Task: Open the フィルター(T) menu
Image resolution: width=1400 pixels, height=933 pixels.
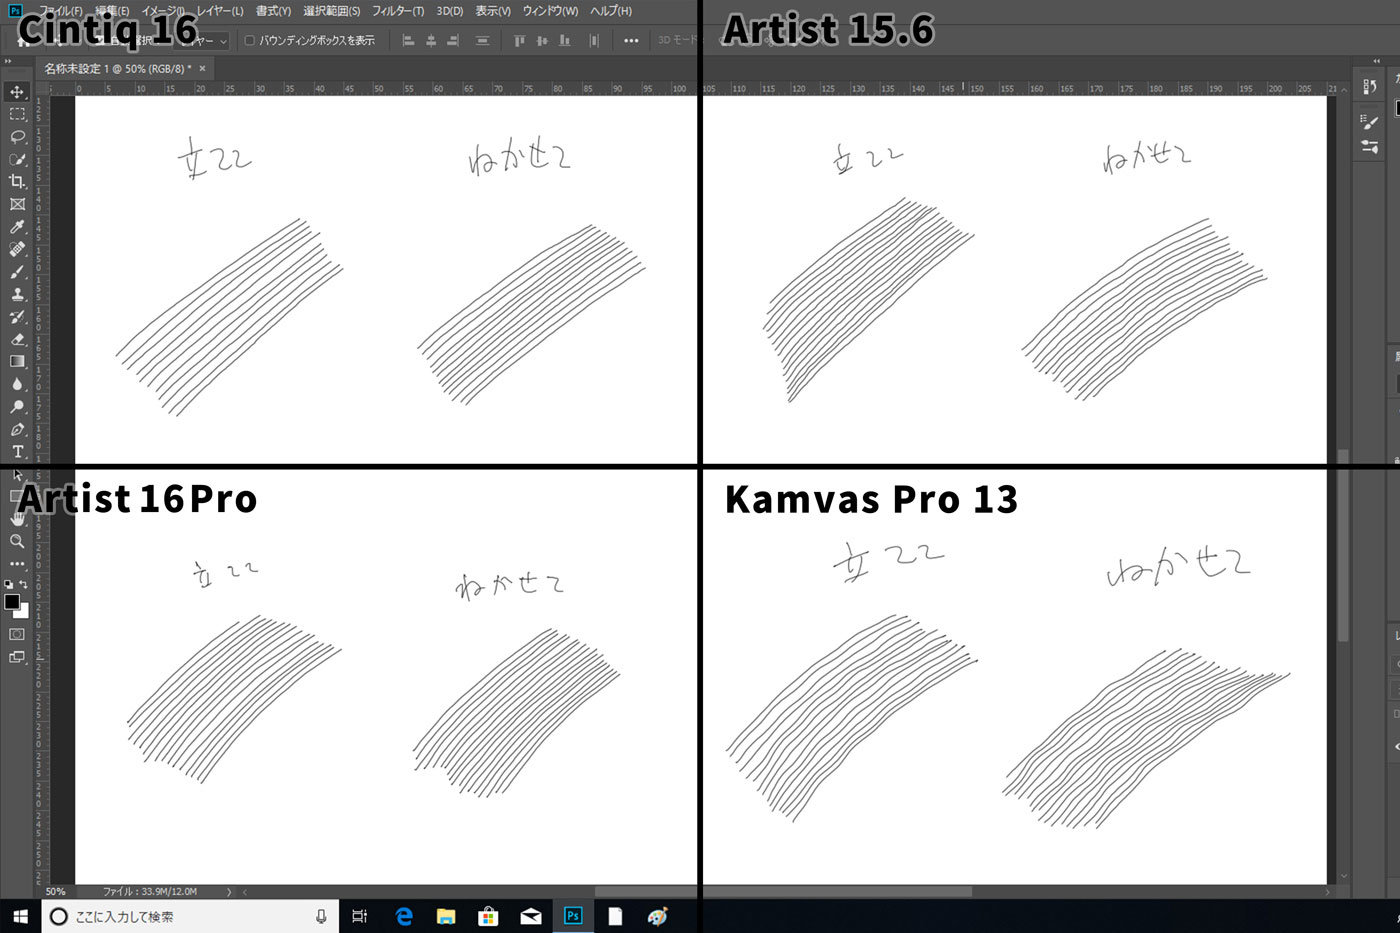Action: point(398,11)
